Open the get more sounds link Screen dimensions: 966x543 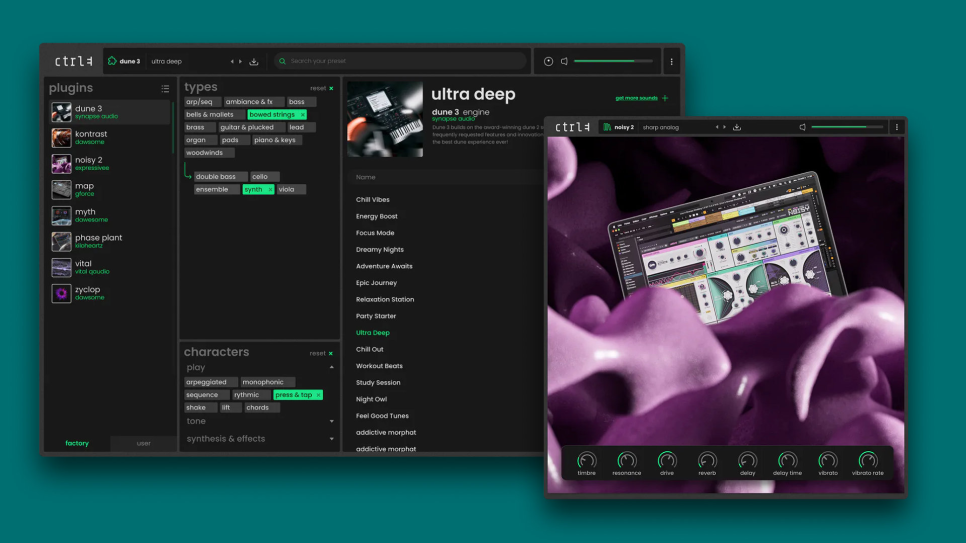(x=641, y=98)
